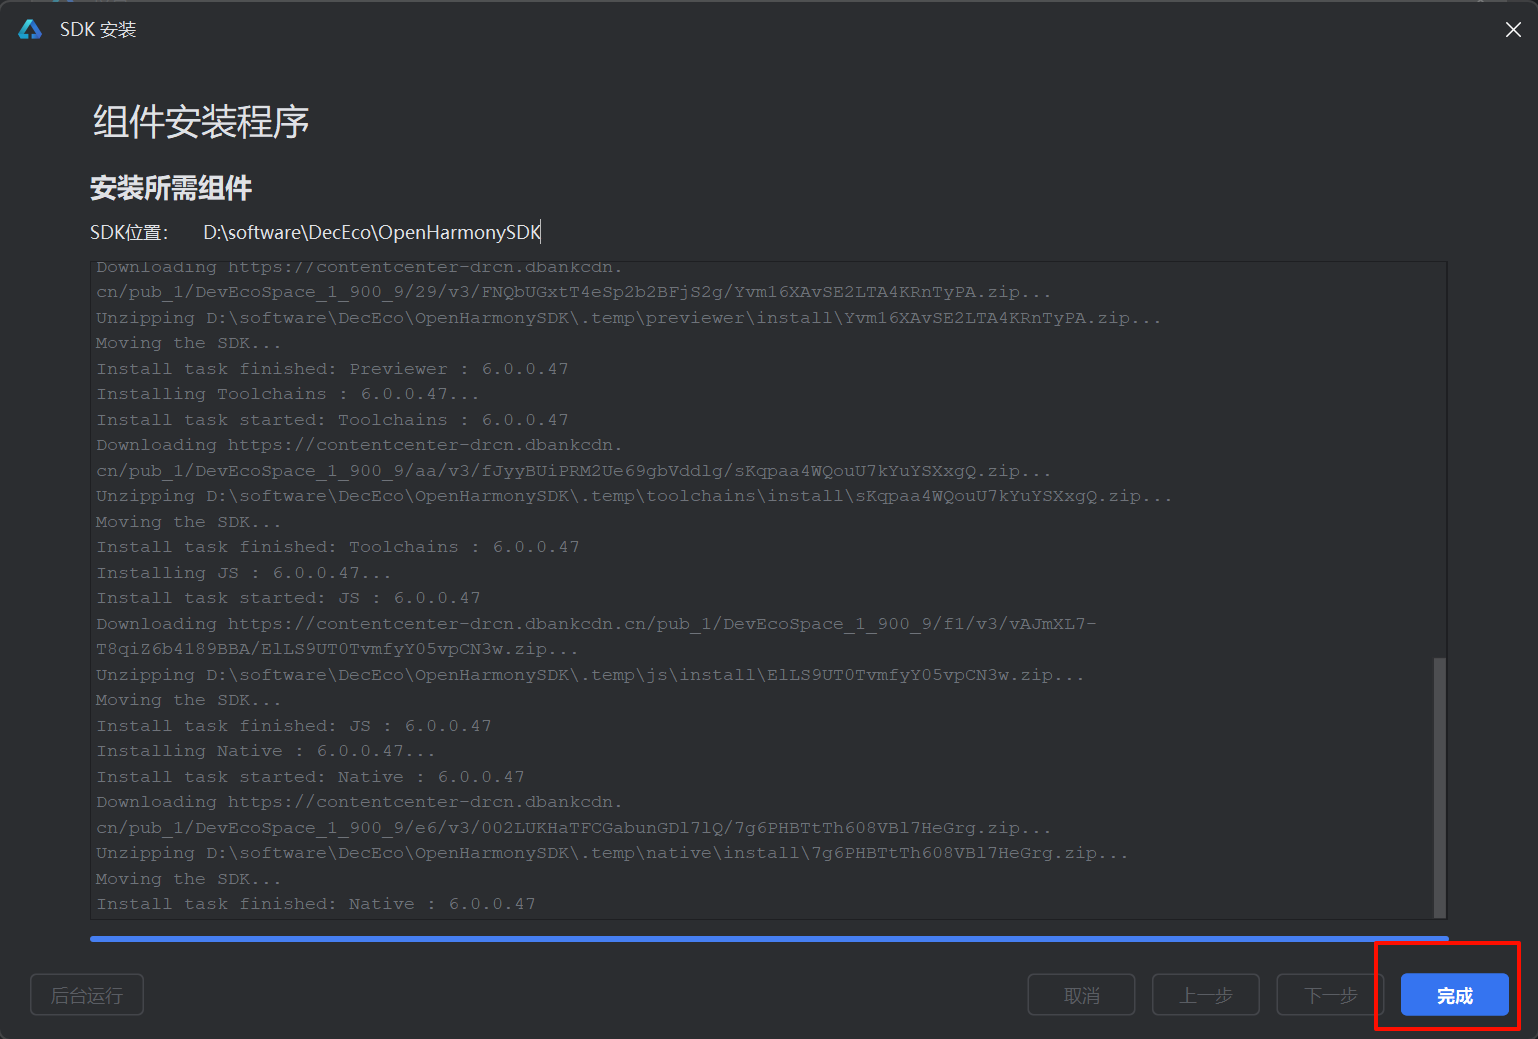The height and width of the screenshot is (1039, 1538).
Task: Click the SDK 安装 window title text
Action: click(98, 30)
